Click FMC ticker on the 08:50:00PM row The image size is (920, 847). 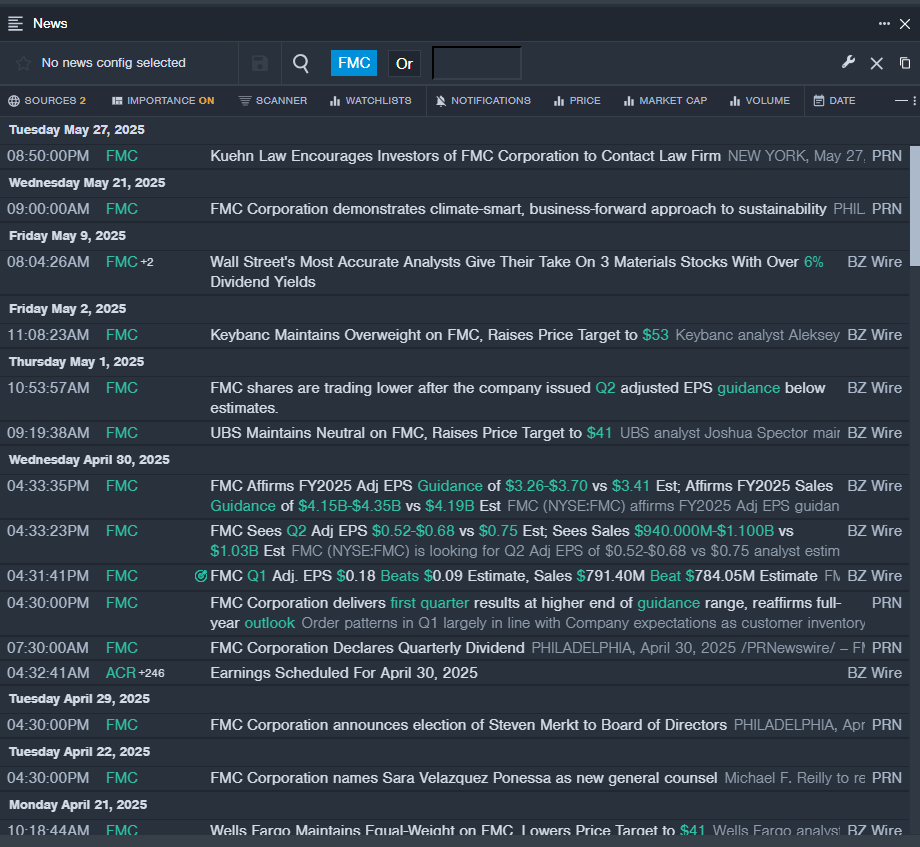tap(122, 156)
